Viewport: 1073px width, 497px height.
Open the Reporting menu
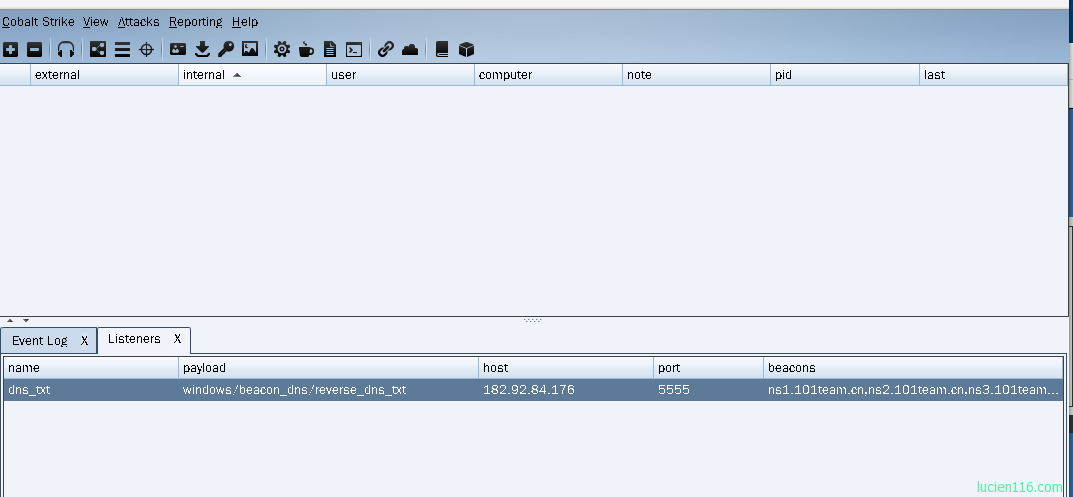pos(196,22)
